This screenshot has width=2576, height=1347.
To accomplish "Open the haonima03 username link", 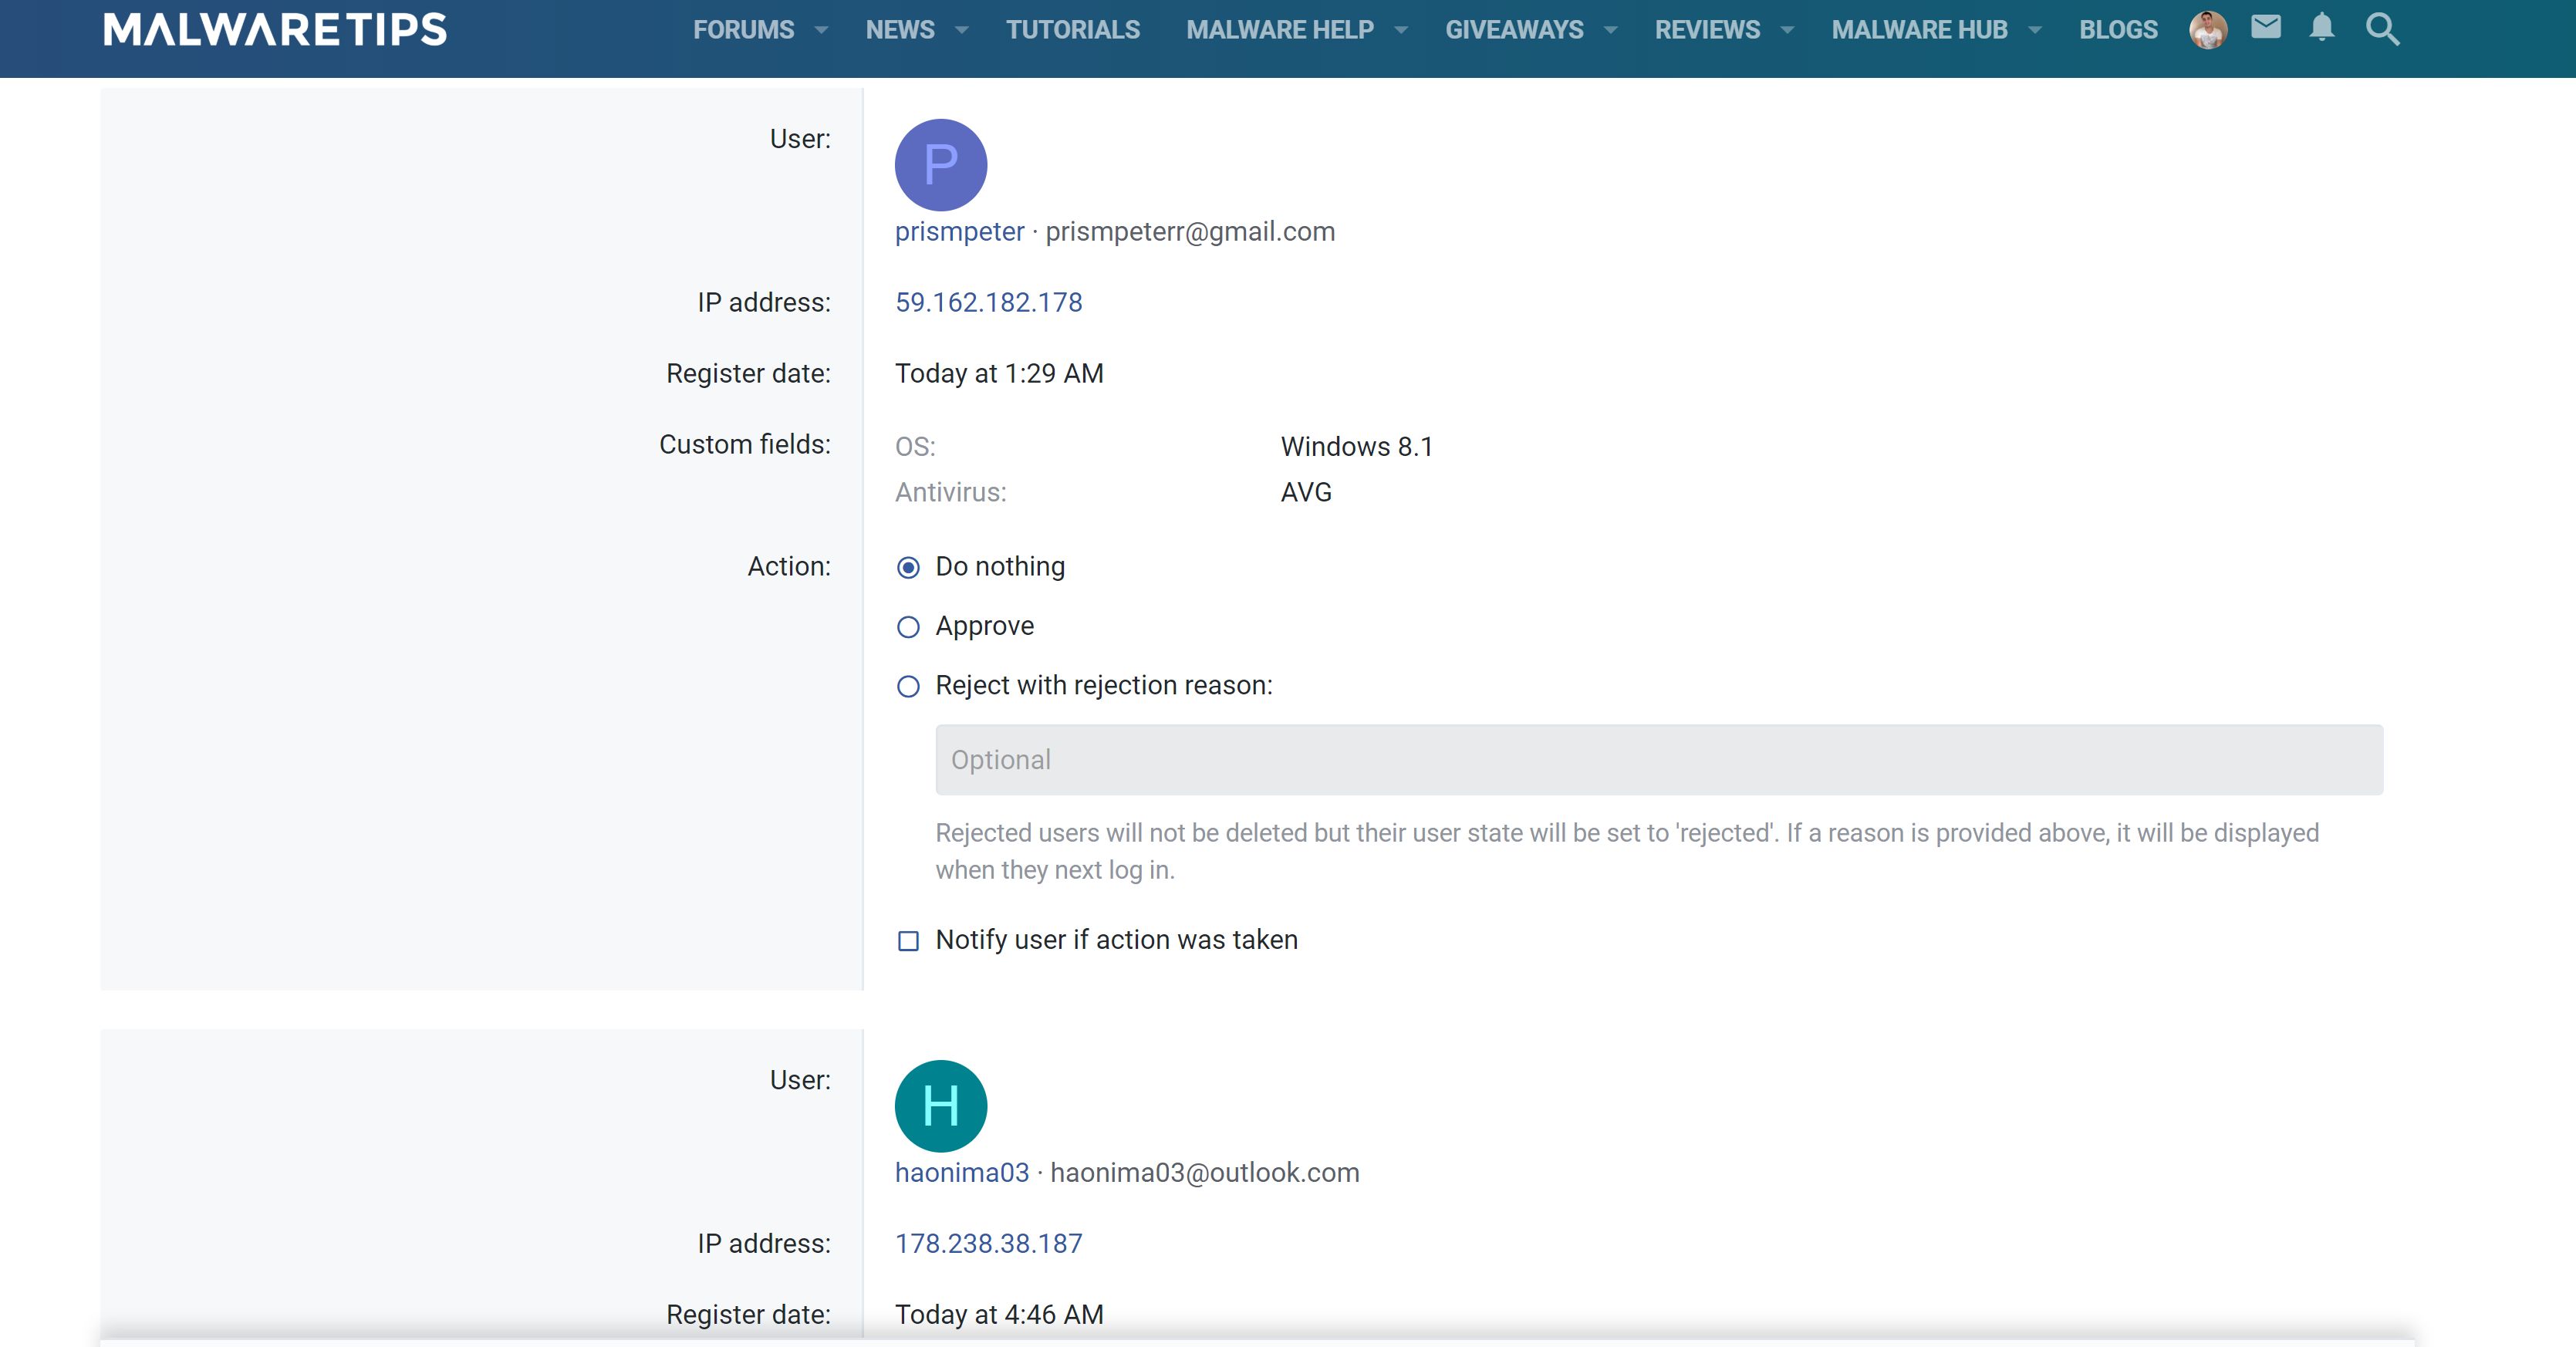I will [x=961, y=1172].
